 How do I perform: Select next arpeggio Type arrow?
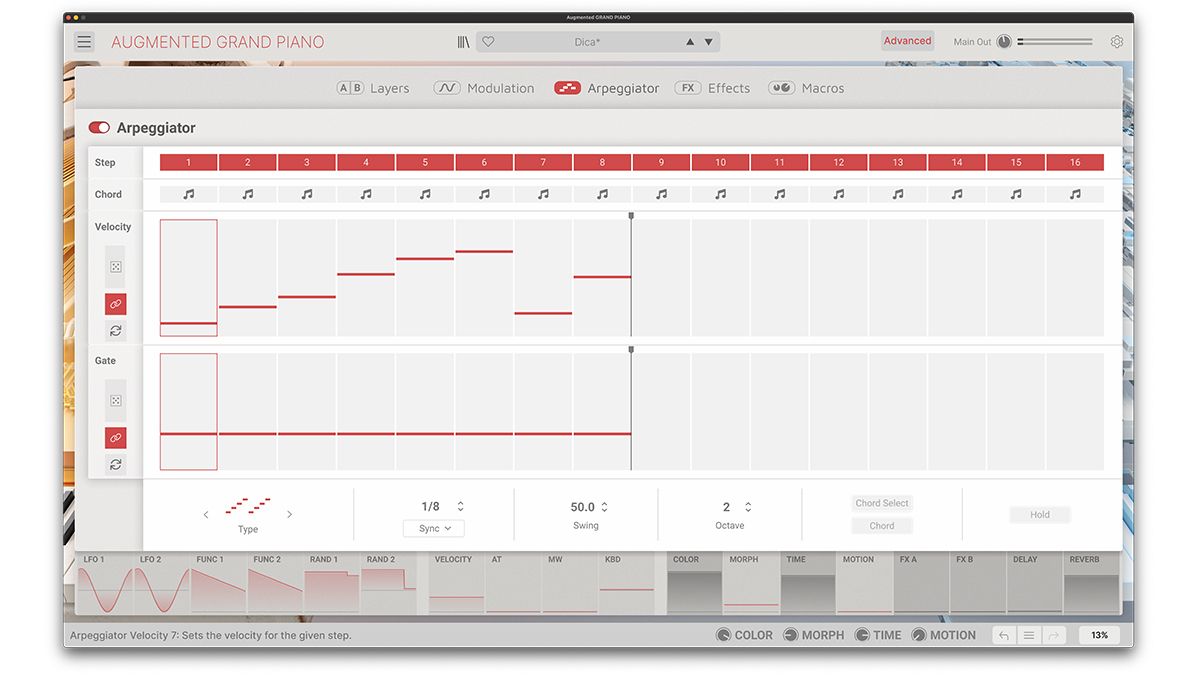(290, 515)
